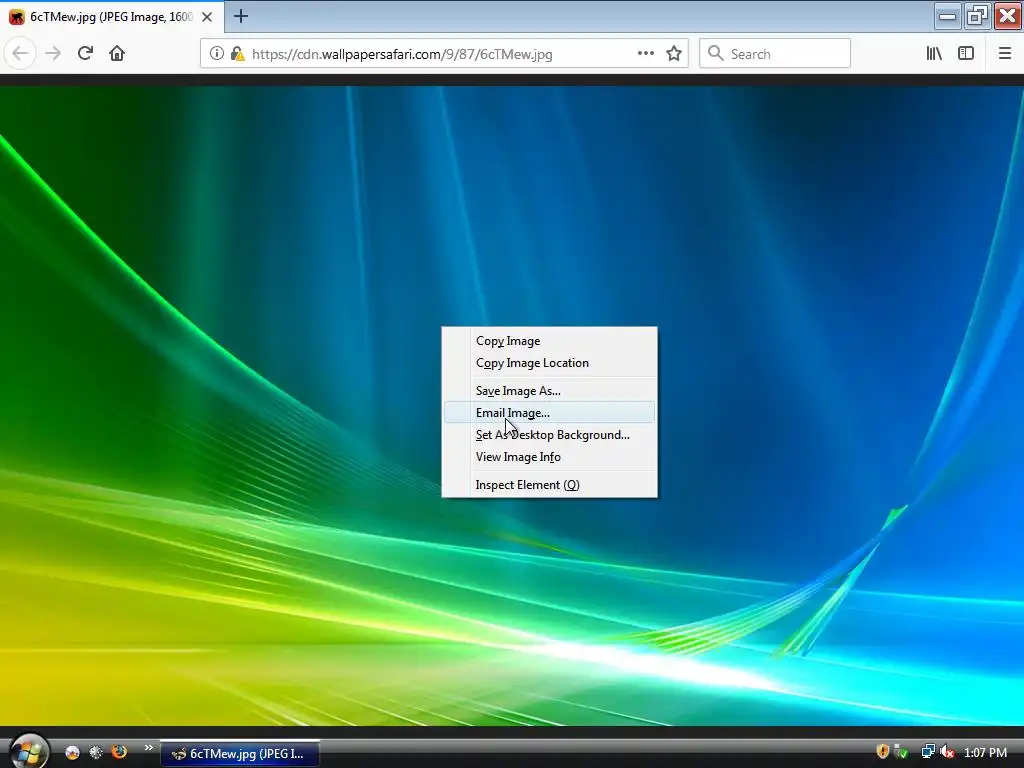Open the network tray icon
This screenshot has width=1024, height=768.
[x=927, y=752]
